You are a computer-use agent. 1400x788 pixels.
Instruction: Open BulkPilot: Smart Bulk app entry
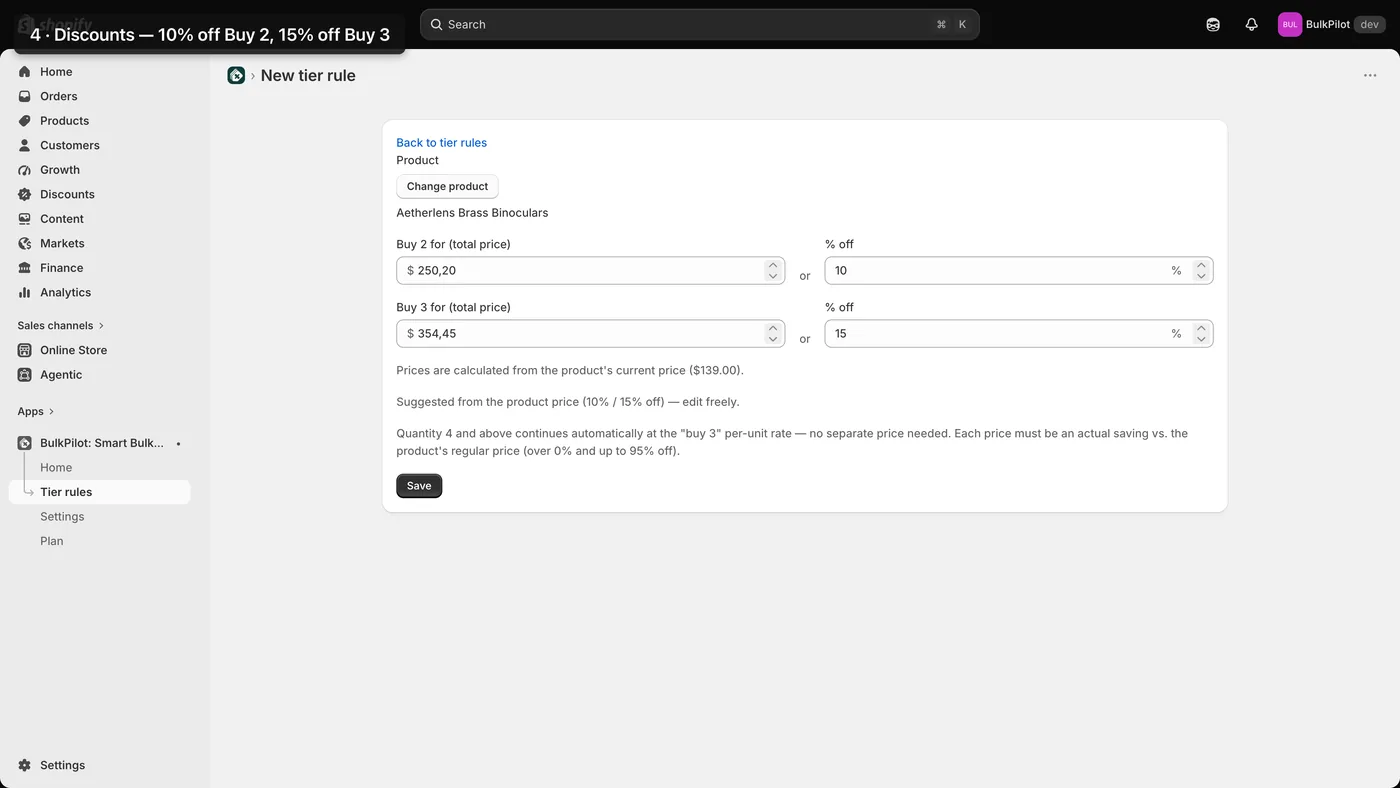100,443
